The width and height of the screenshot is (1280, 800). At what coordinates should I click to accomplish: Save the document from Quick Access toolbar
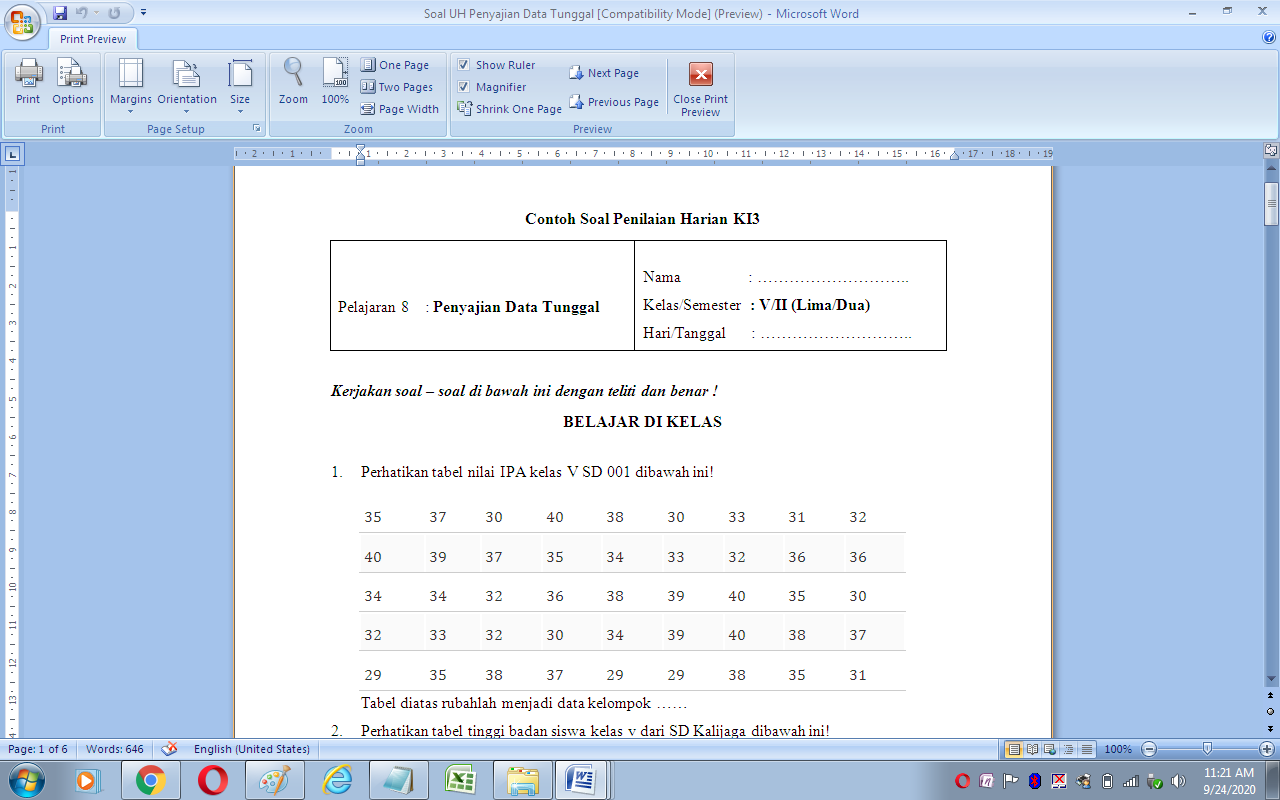(60, 13)
